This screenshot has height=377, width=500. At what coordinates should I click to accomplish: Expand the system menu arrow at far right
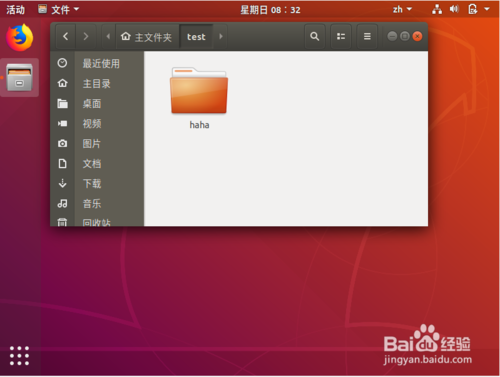[487, 9]
